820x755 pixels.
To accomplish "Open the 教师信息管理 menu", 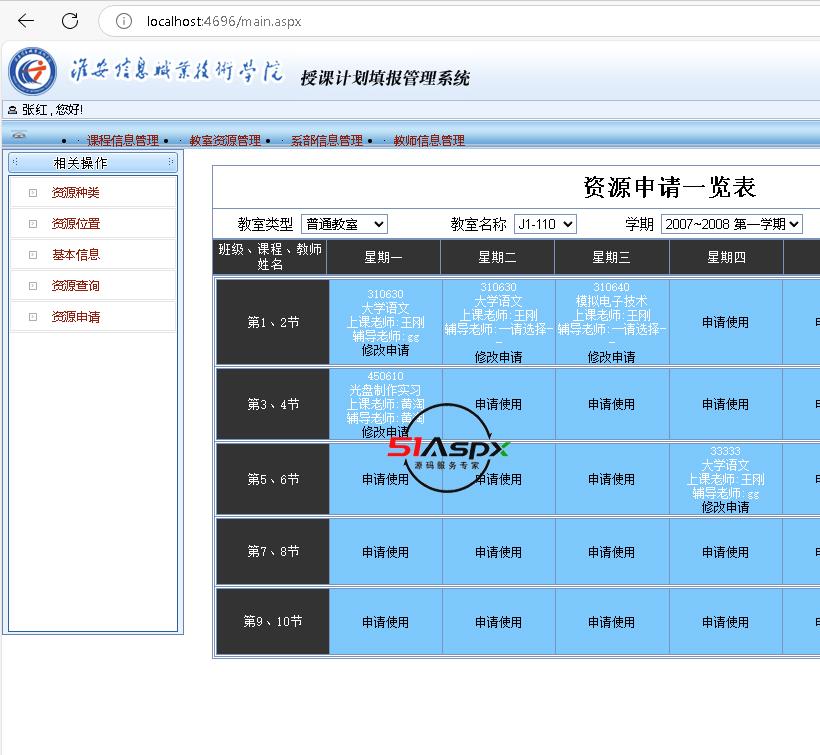I will click(x=429, y=140).
